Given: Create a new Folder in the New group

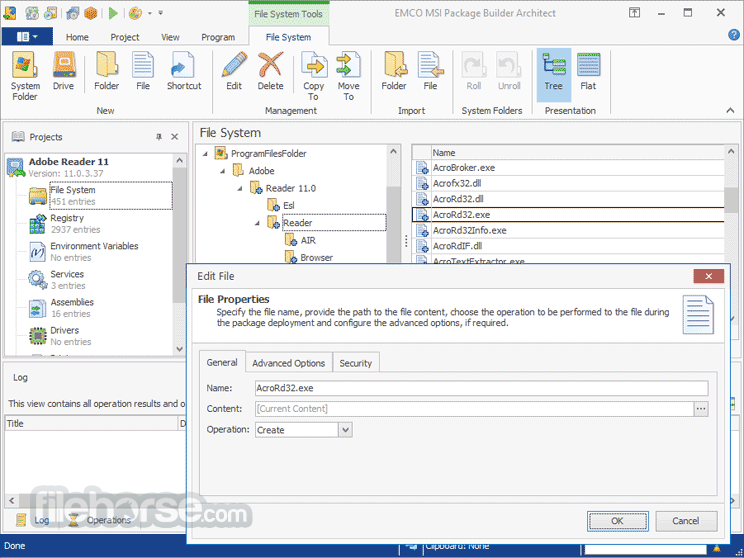Looking at the screenshot, I should [106, 71].
